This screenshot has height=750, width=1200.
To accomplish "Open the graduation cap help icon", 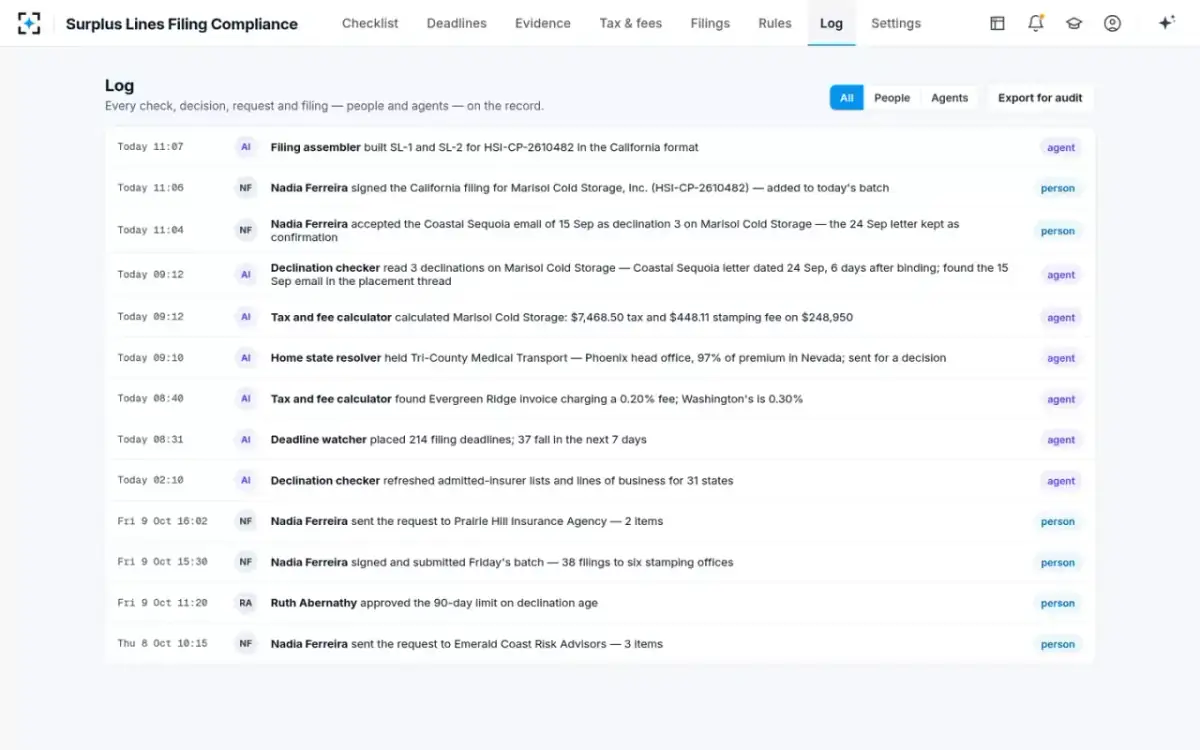I will 1074,23.
